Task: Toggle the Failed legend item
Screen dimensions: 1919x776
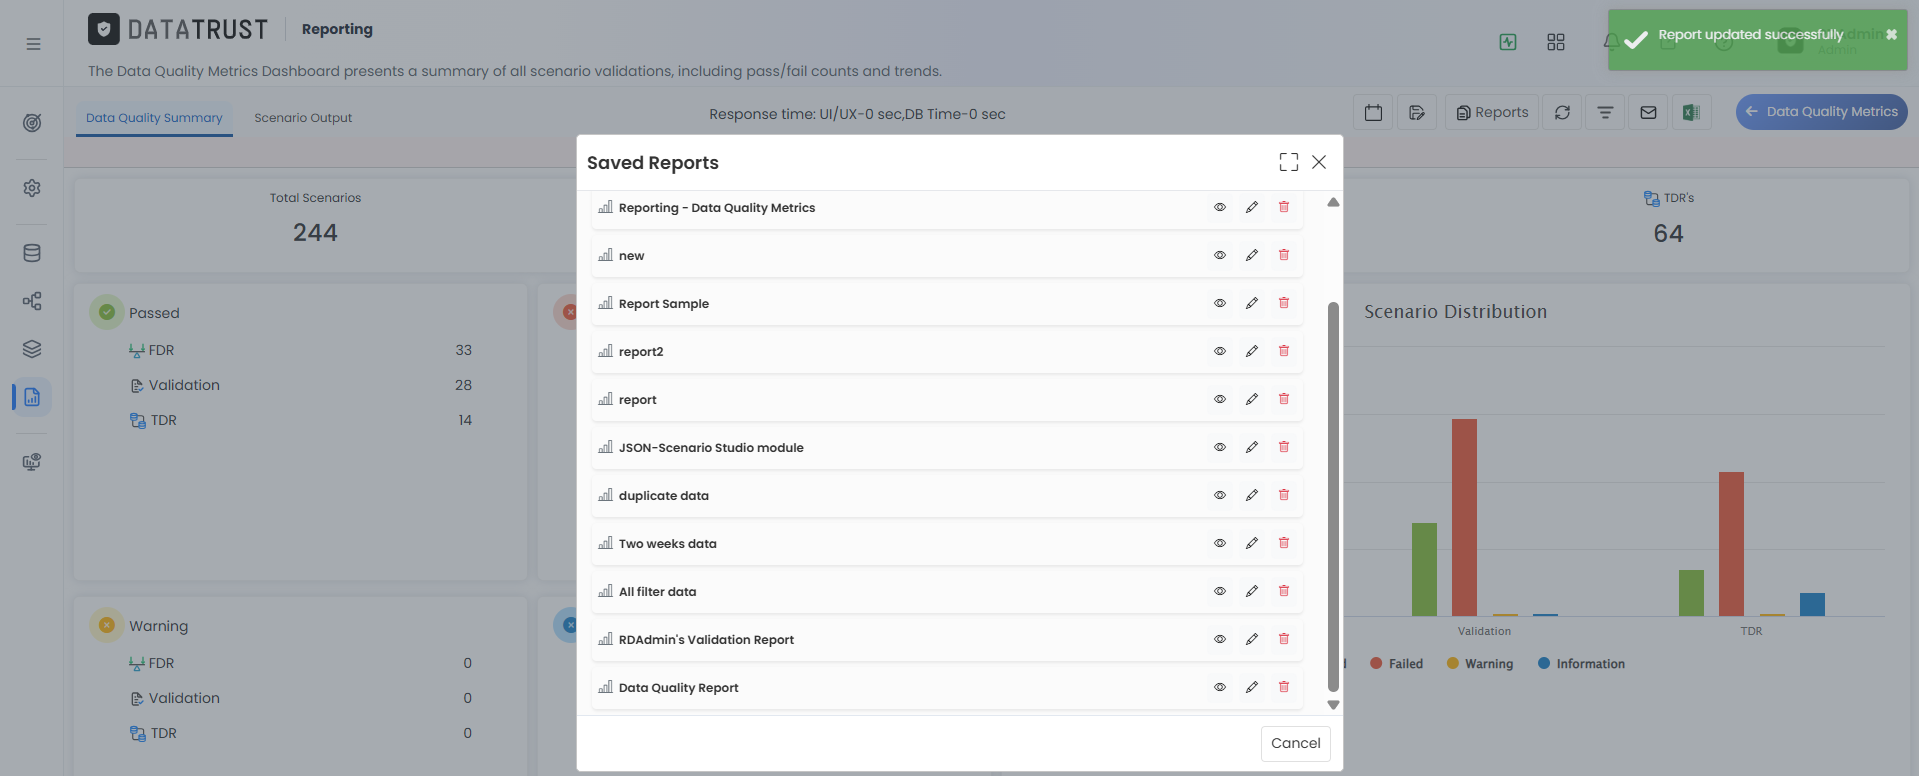Action: click(x=1396, y=664)
